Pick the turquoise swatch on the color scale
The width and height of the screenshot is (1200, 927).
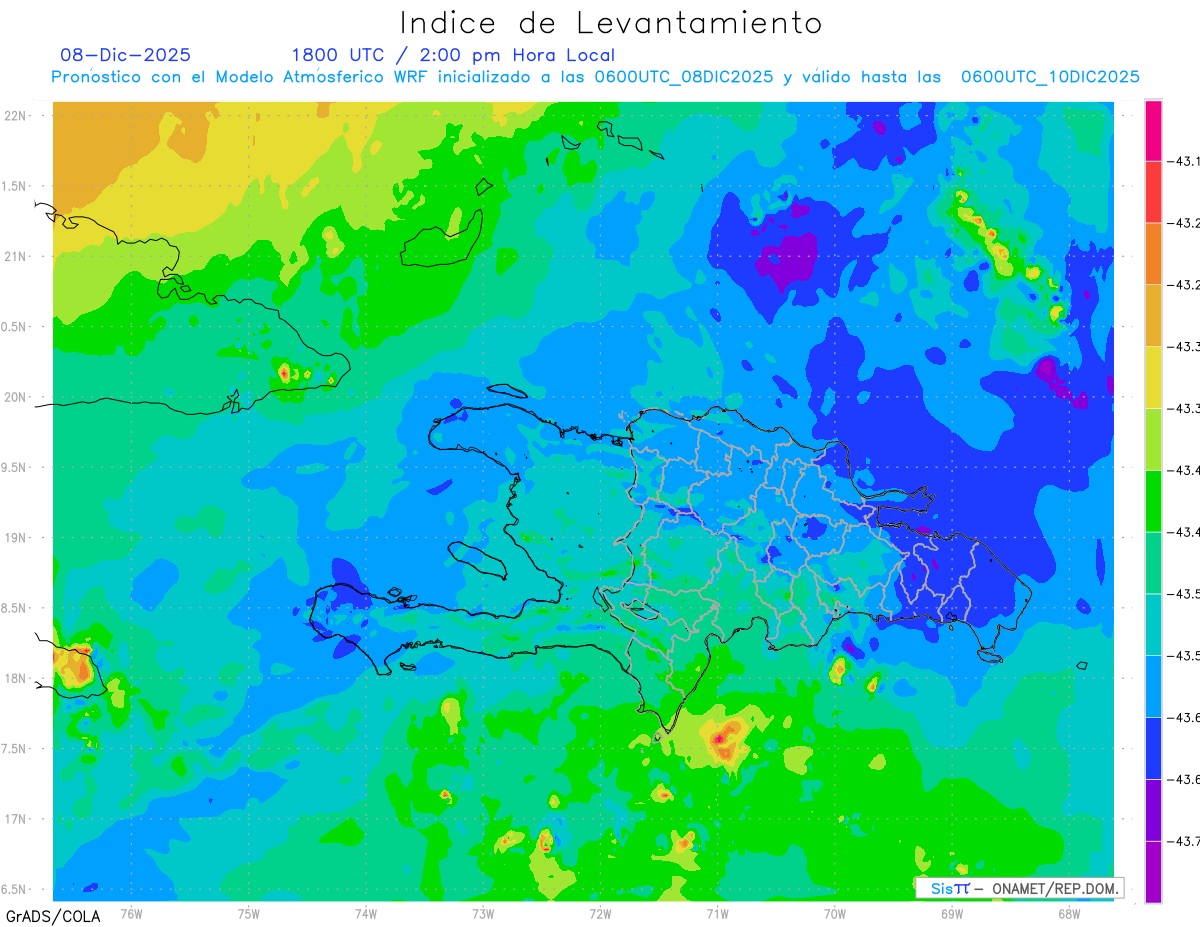click(1153, 624)
